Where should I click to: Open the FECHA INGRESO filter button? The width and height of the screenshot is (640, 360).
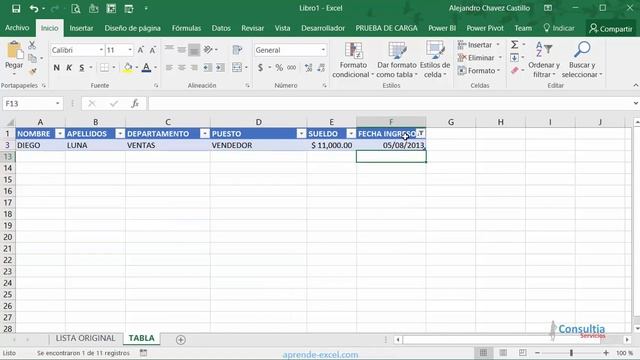click(421, 134)
